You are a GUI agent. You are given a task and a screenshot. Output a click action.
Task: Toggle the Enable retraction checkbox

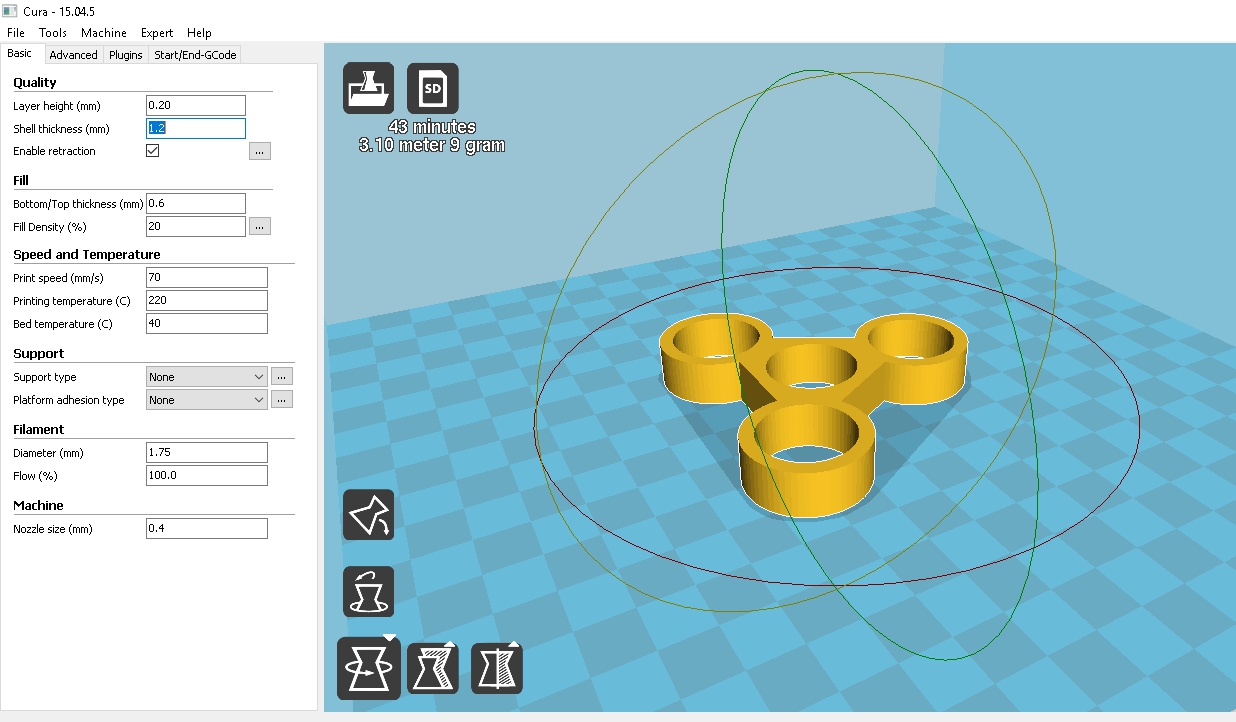[x=153, y=151]
